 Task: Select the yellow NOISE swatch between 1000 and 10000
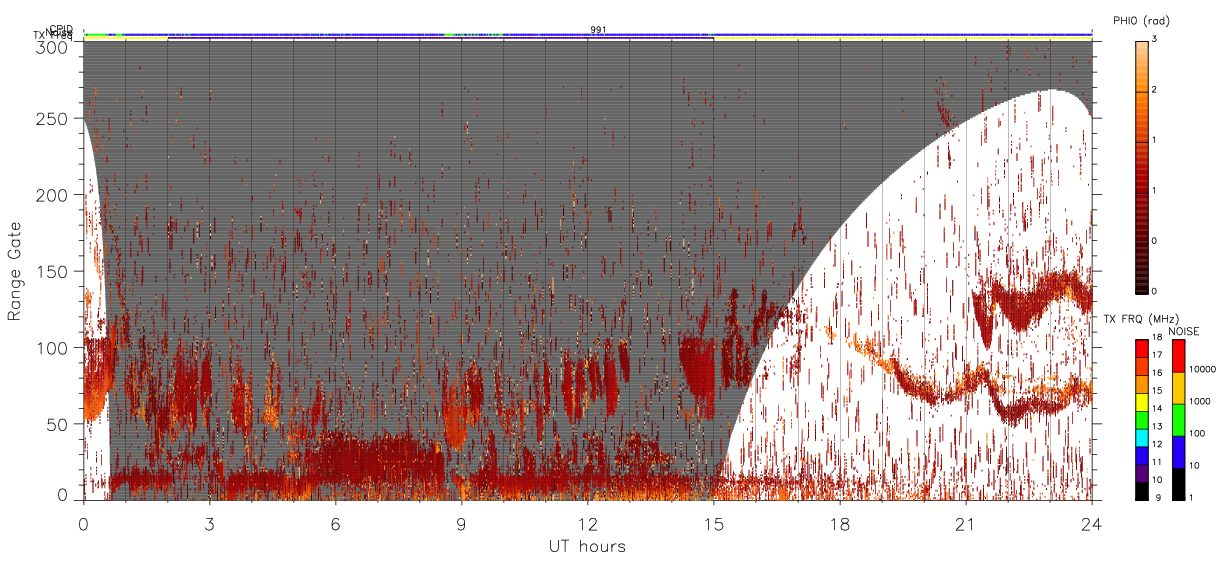(x=1179, y=388)
